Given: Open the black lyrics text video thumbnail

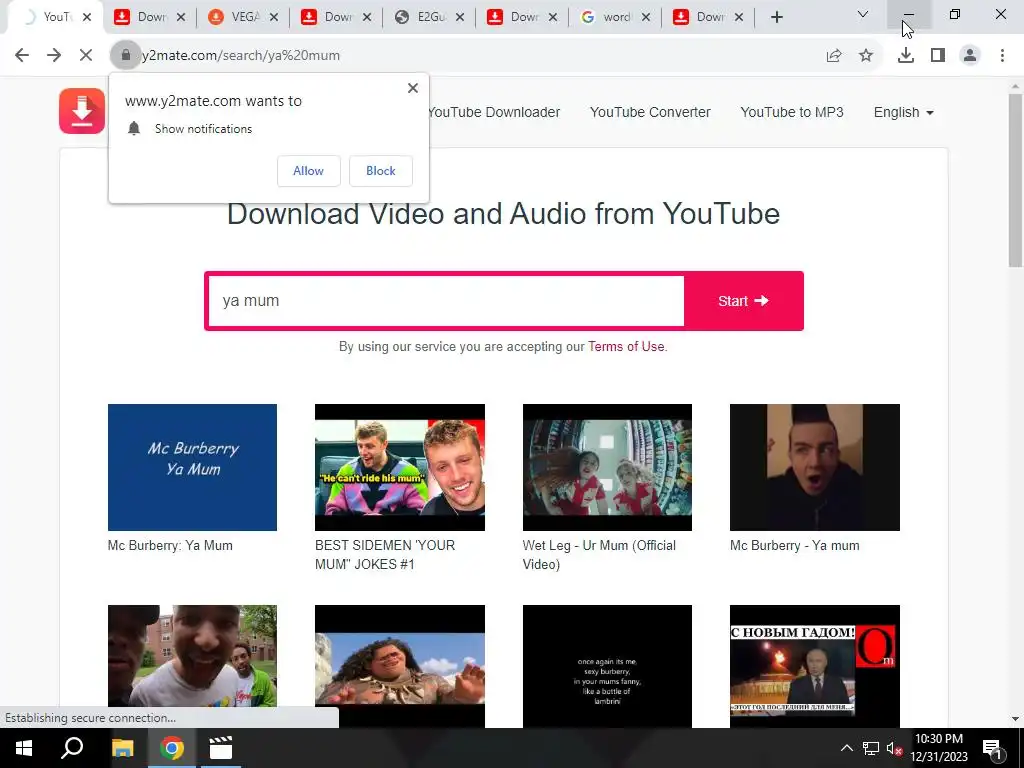Looking at the screenshot, I should tap(607, 666).
